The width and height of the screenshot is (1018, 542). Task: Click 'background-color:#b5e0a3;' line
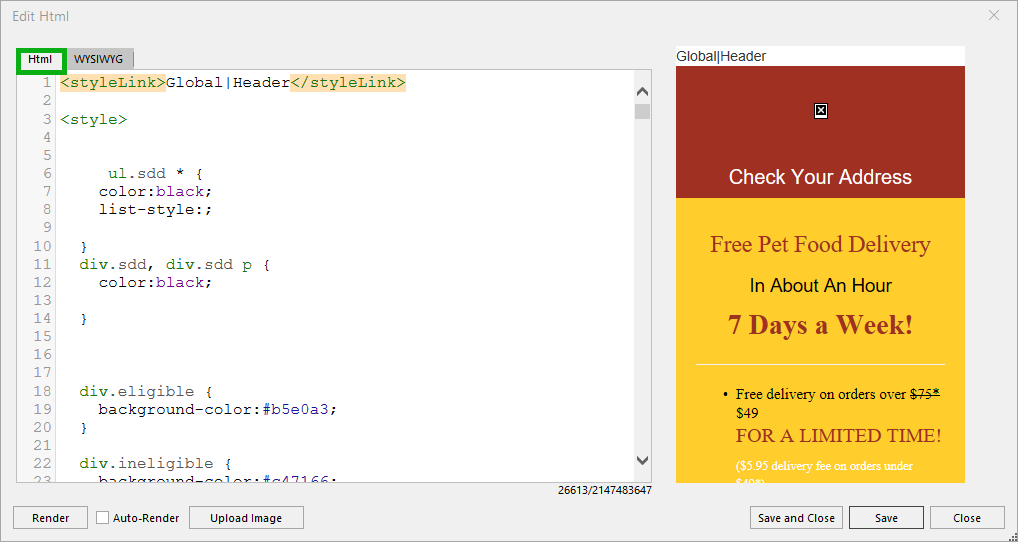tap(218, 410)
